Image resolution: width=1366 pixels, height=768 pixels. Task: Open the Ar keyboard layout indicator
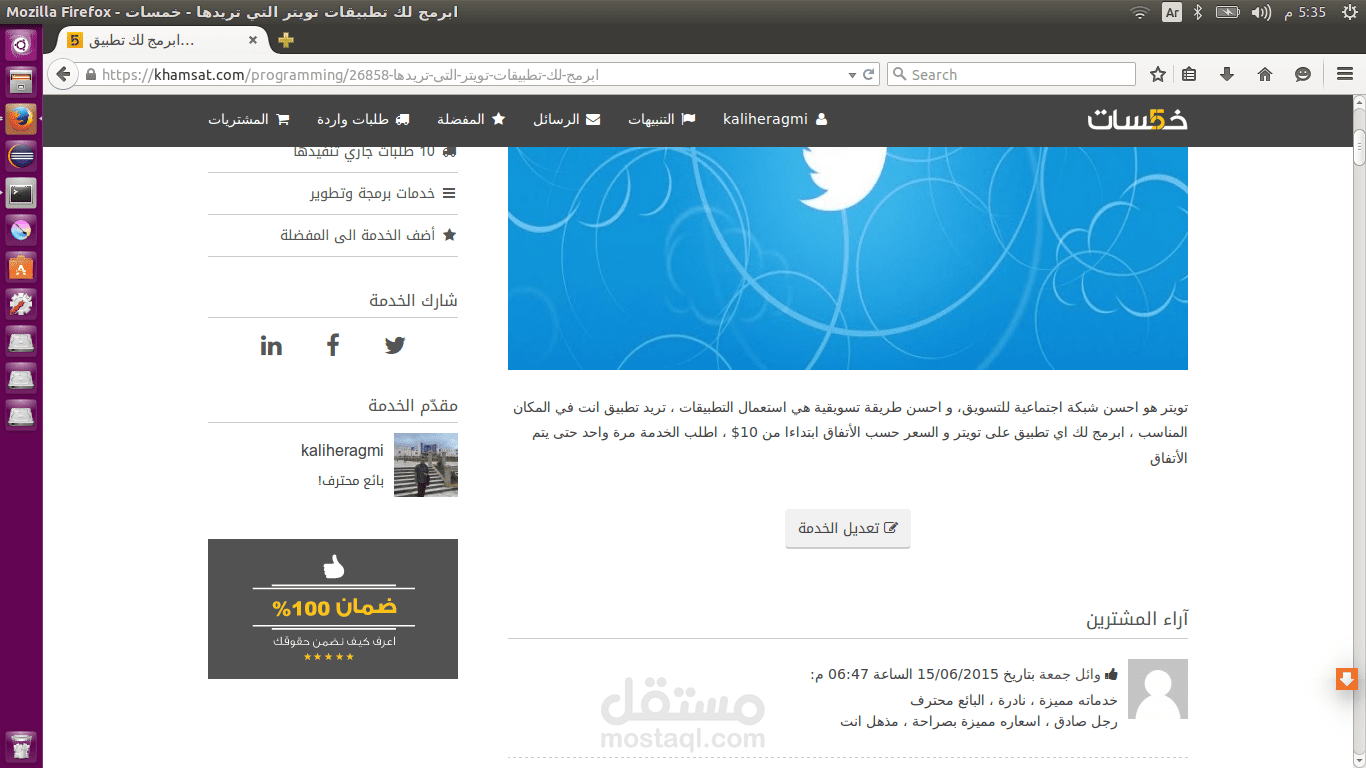[1172, 12]
